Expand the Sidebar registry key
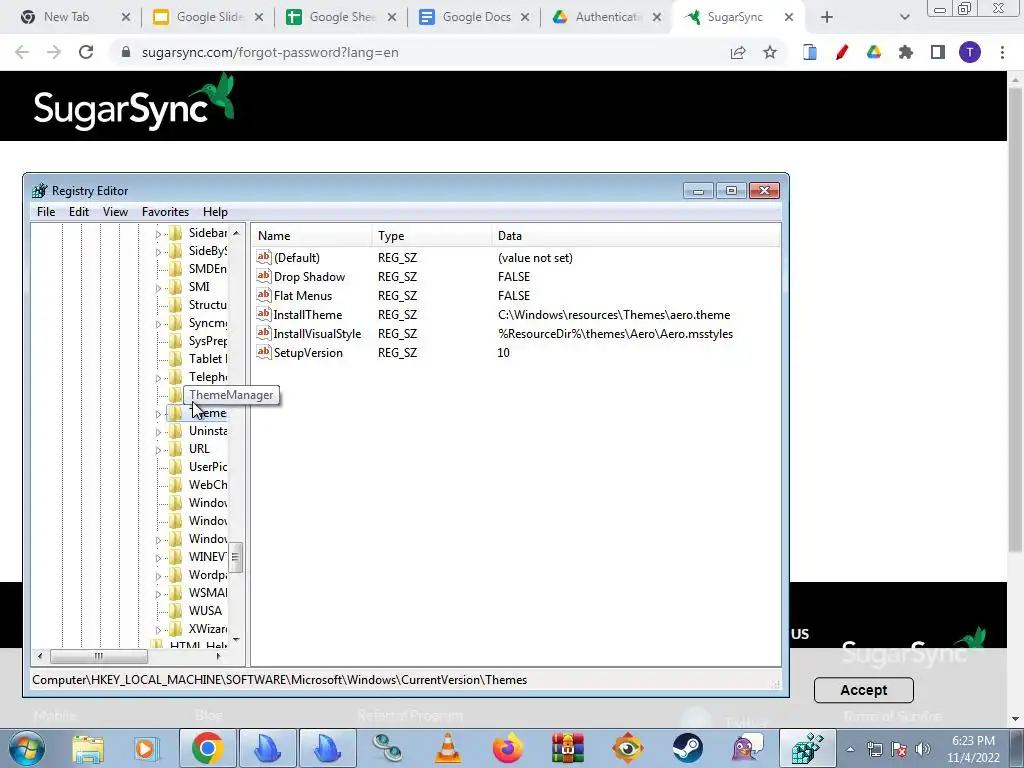Viewport: 1024px width, 768px height. [x=158, y=234]
